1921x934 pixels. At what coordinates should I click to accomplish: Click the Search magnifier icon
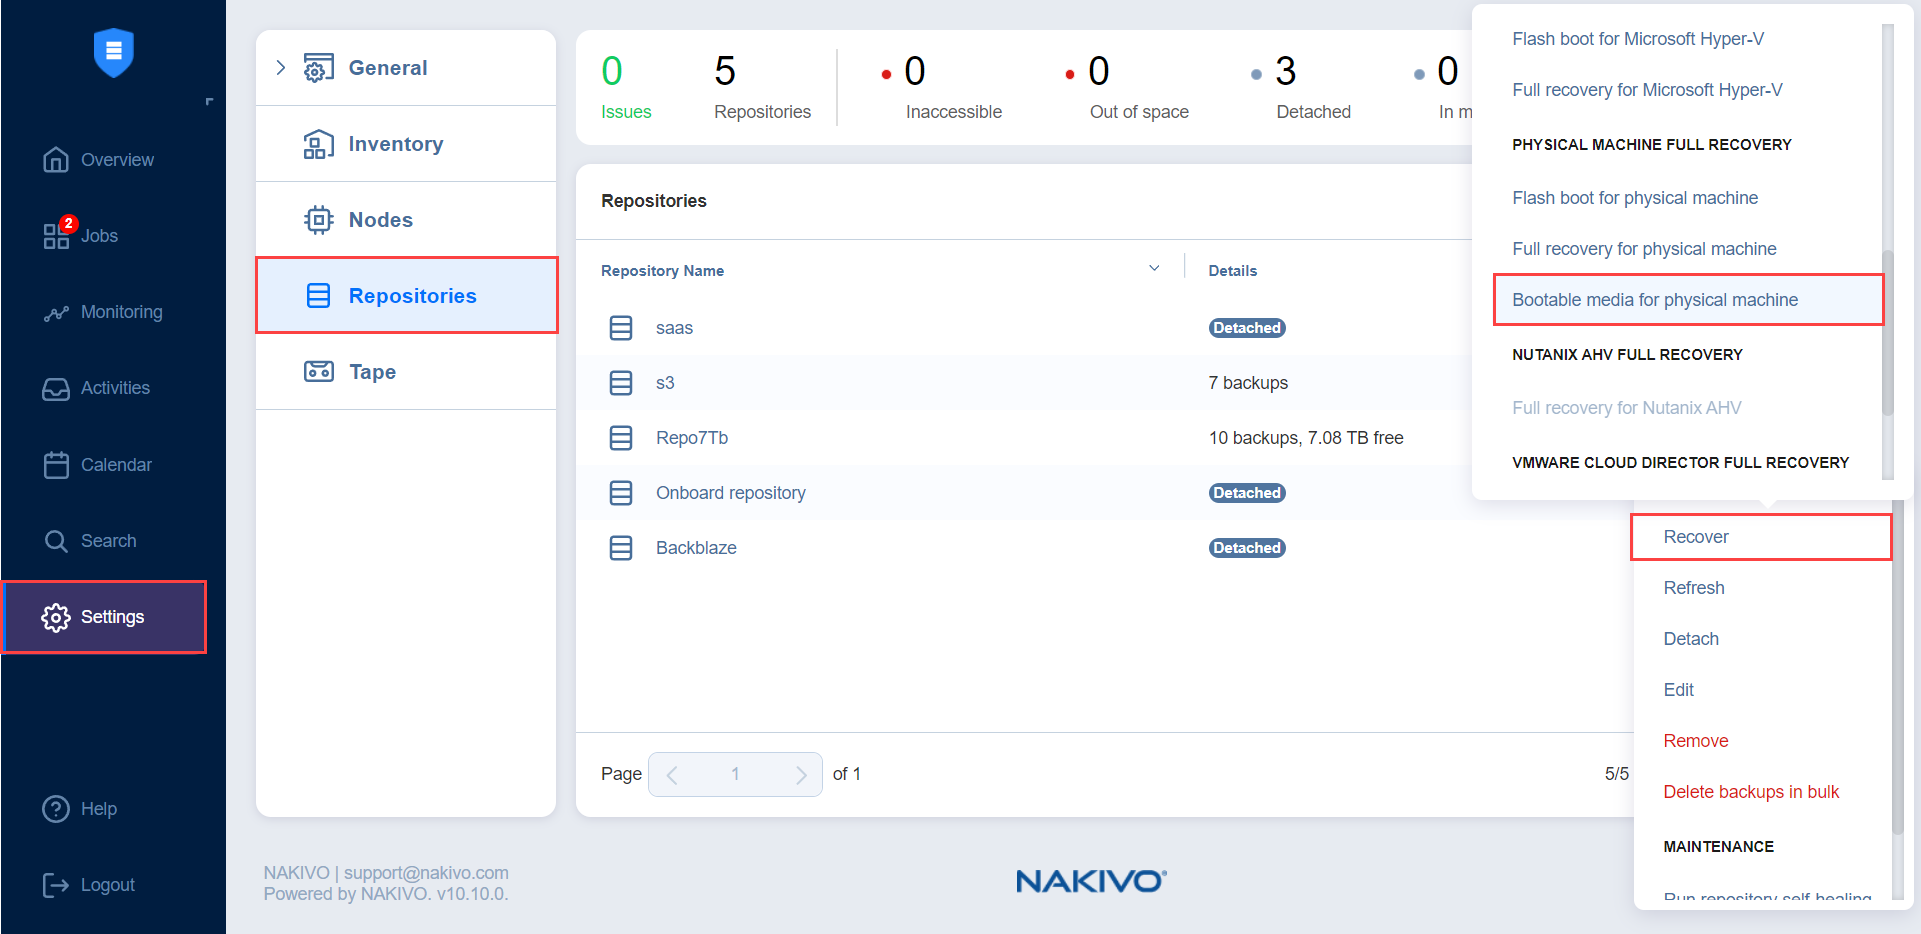coord(56,541)
